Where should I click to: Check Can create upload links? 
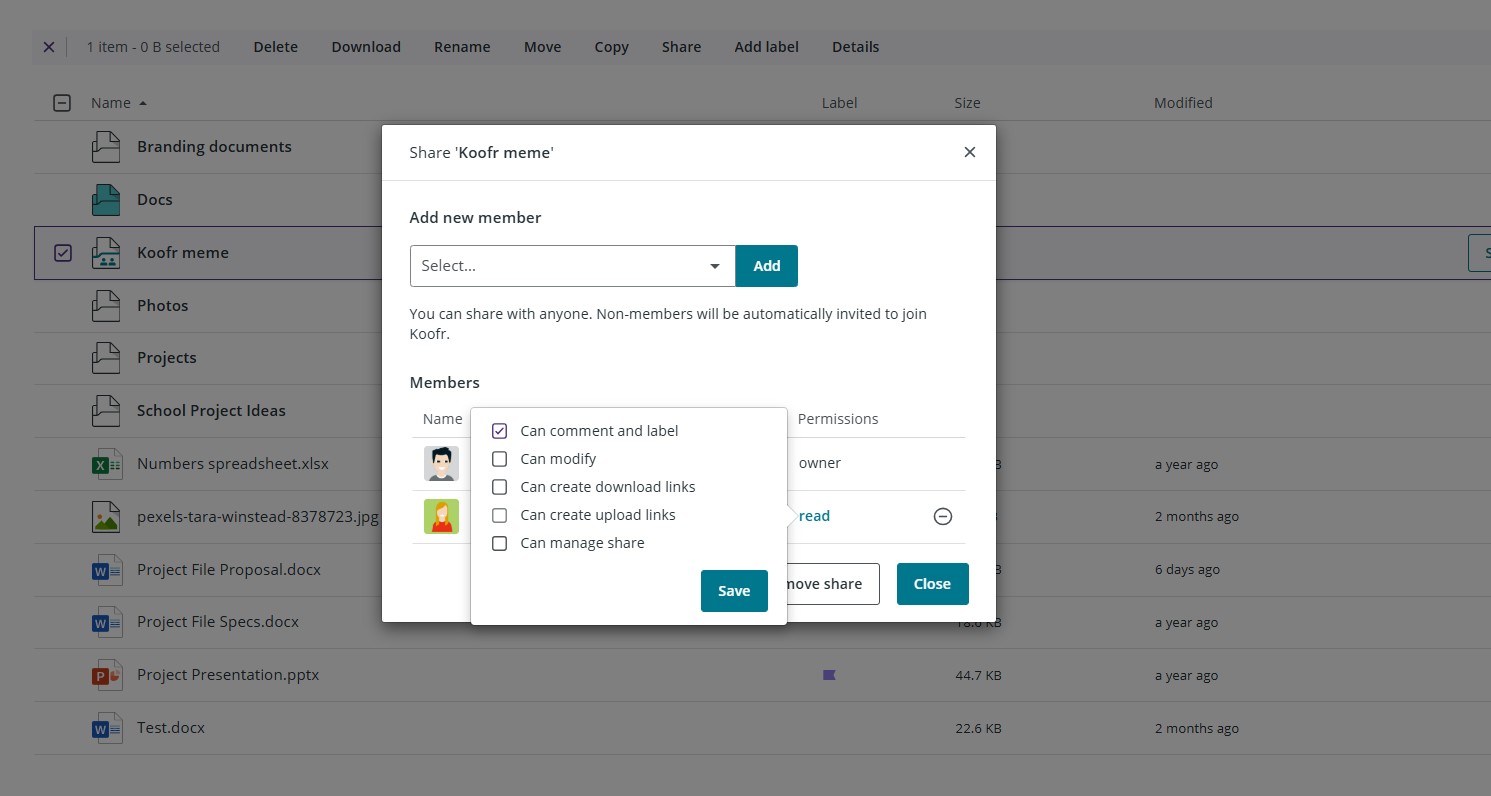coord(500,515)
